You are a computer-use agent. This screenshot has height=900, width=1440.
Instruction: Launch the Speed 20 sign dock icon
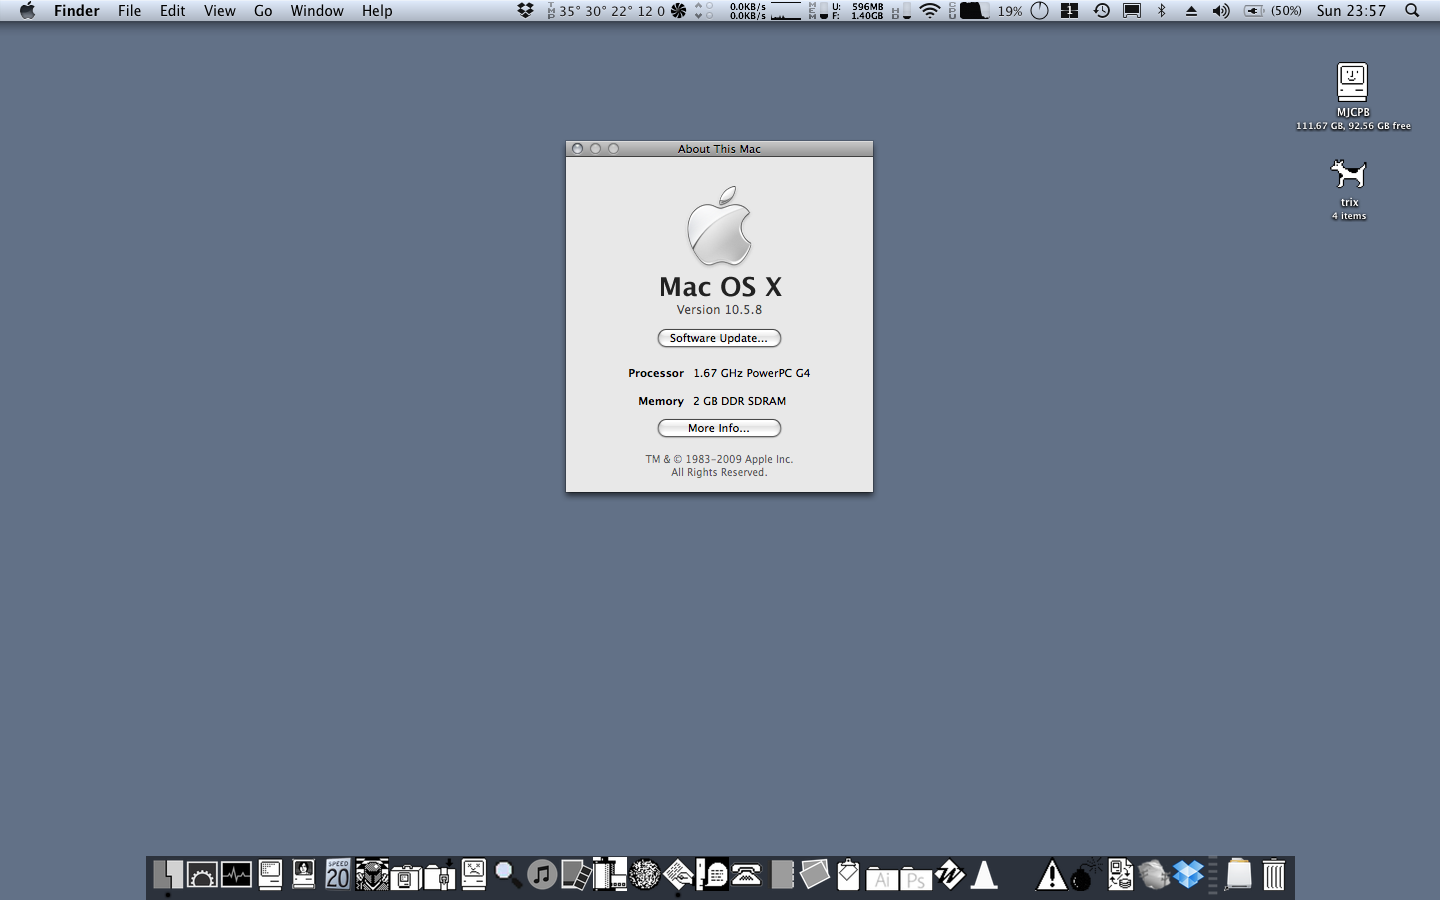tap(338, 875)
